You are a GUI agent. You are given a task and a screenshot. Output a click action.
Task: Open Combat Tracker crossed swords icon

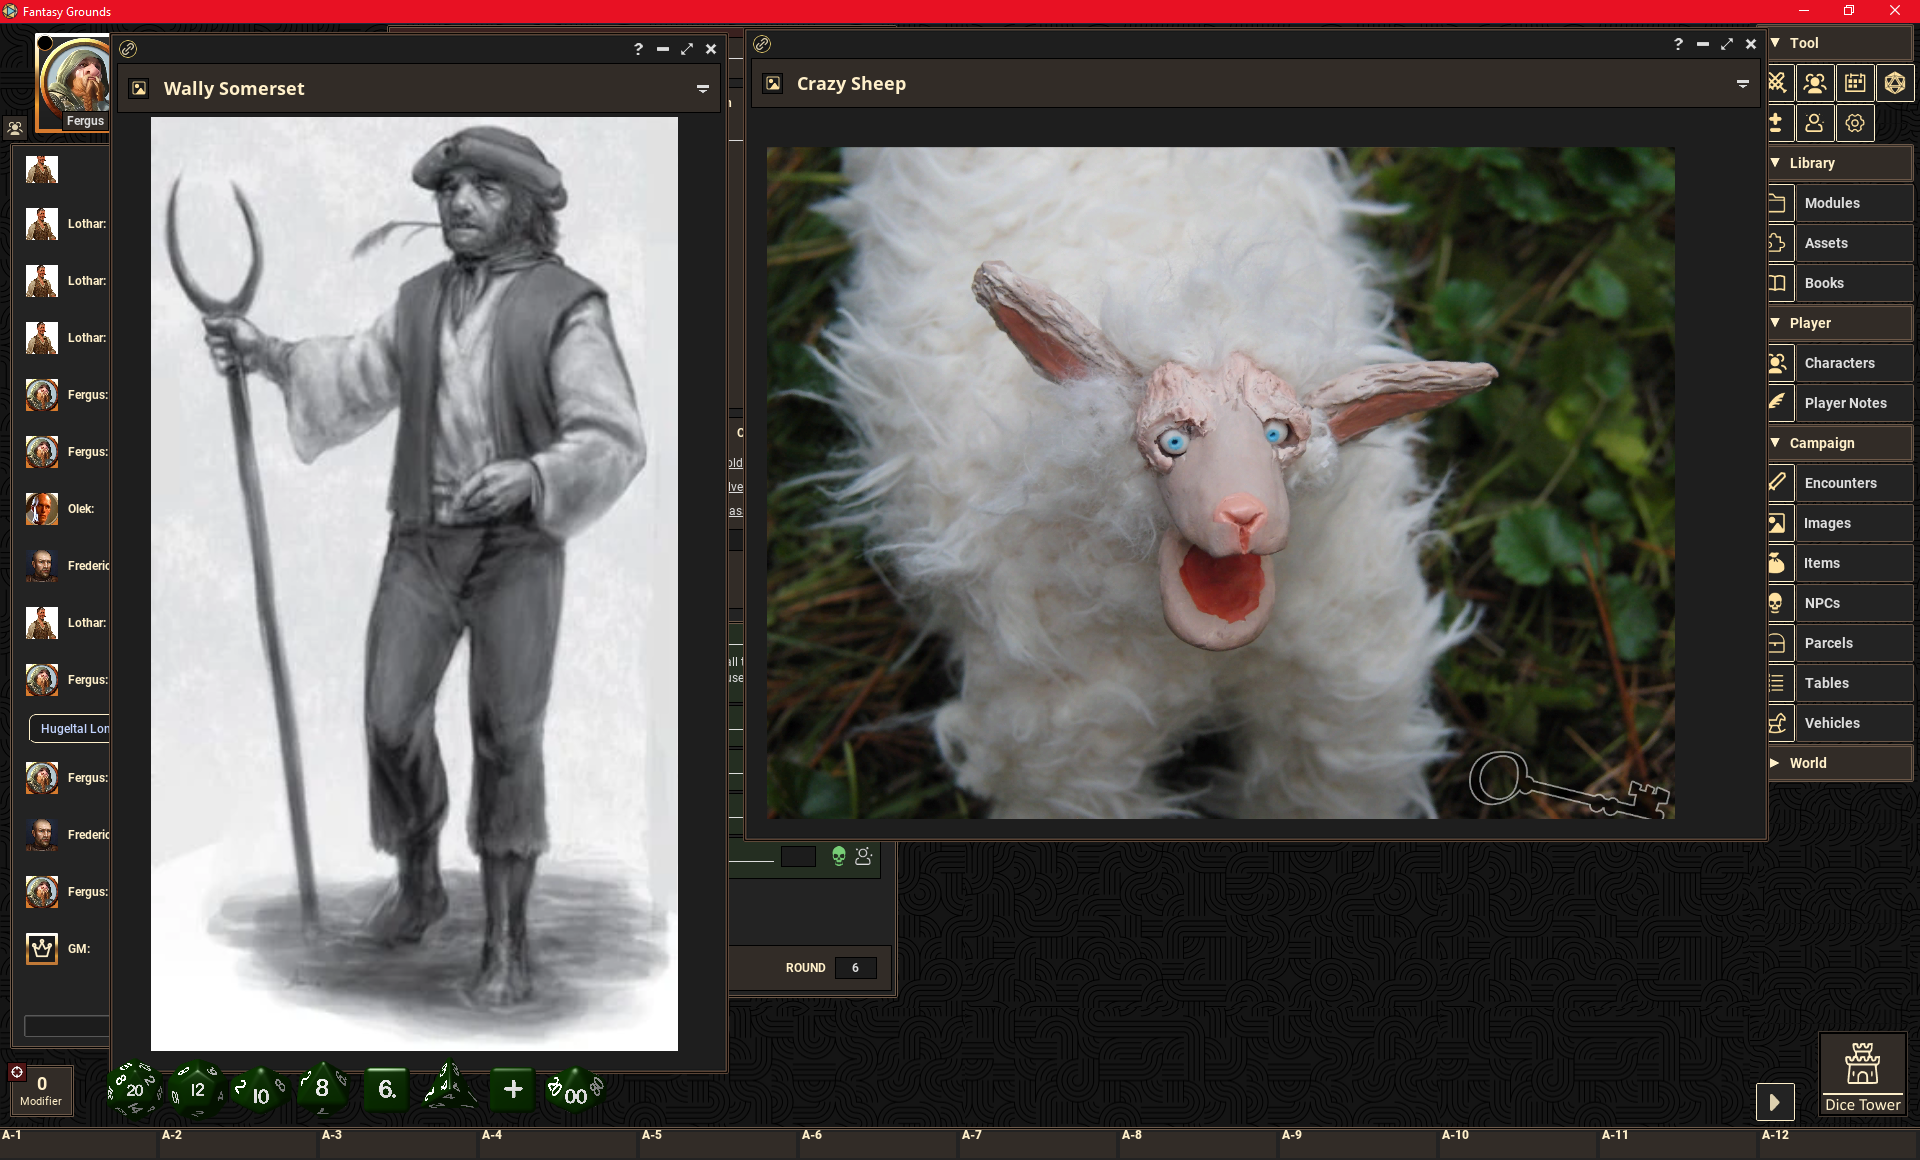pyautogui.click(x=1777, y=83)
